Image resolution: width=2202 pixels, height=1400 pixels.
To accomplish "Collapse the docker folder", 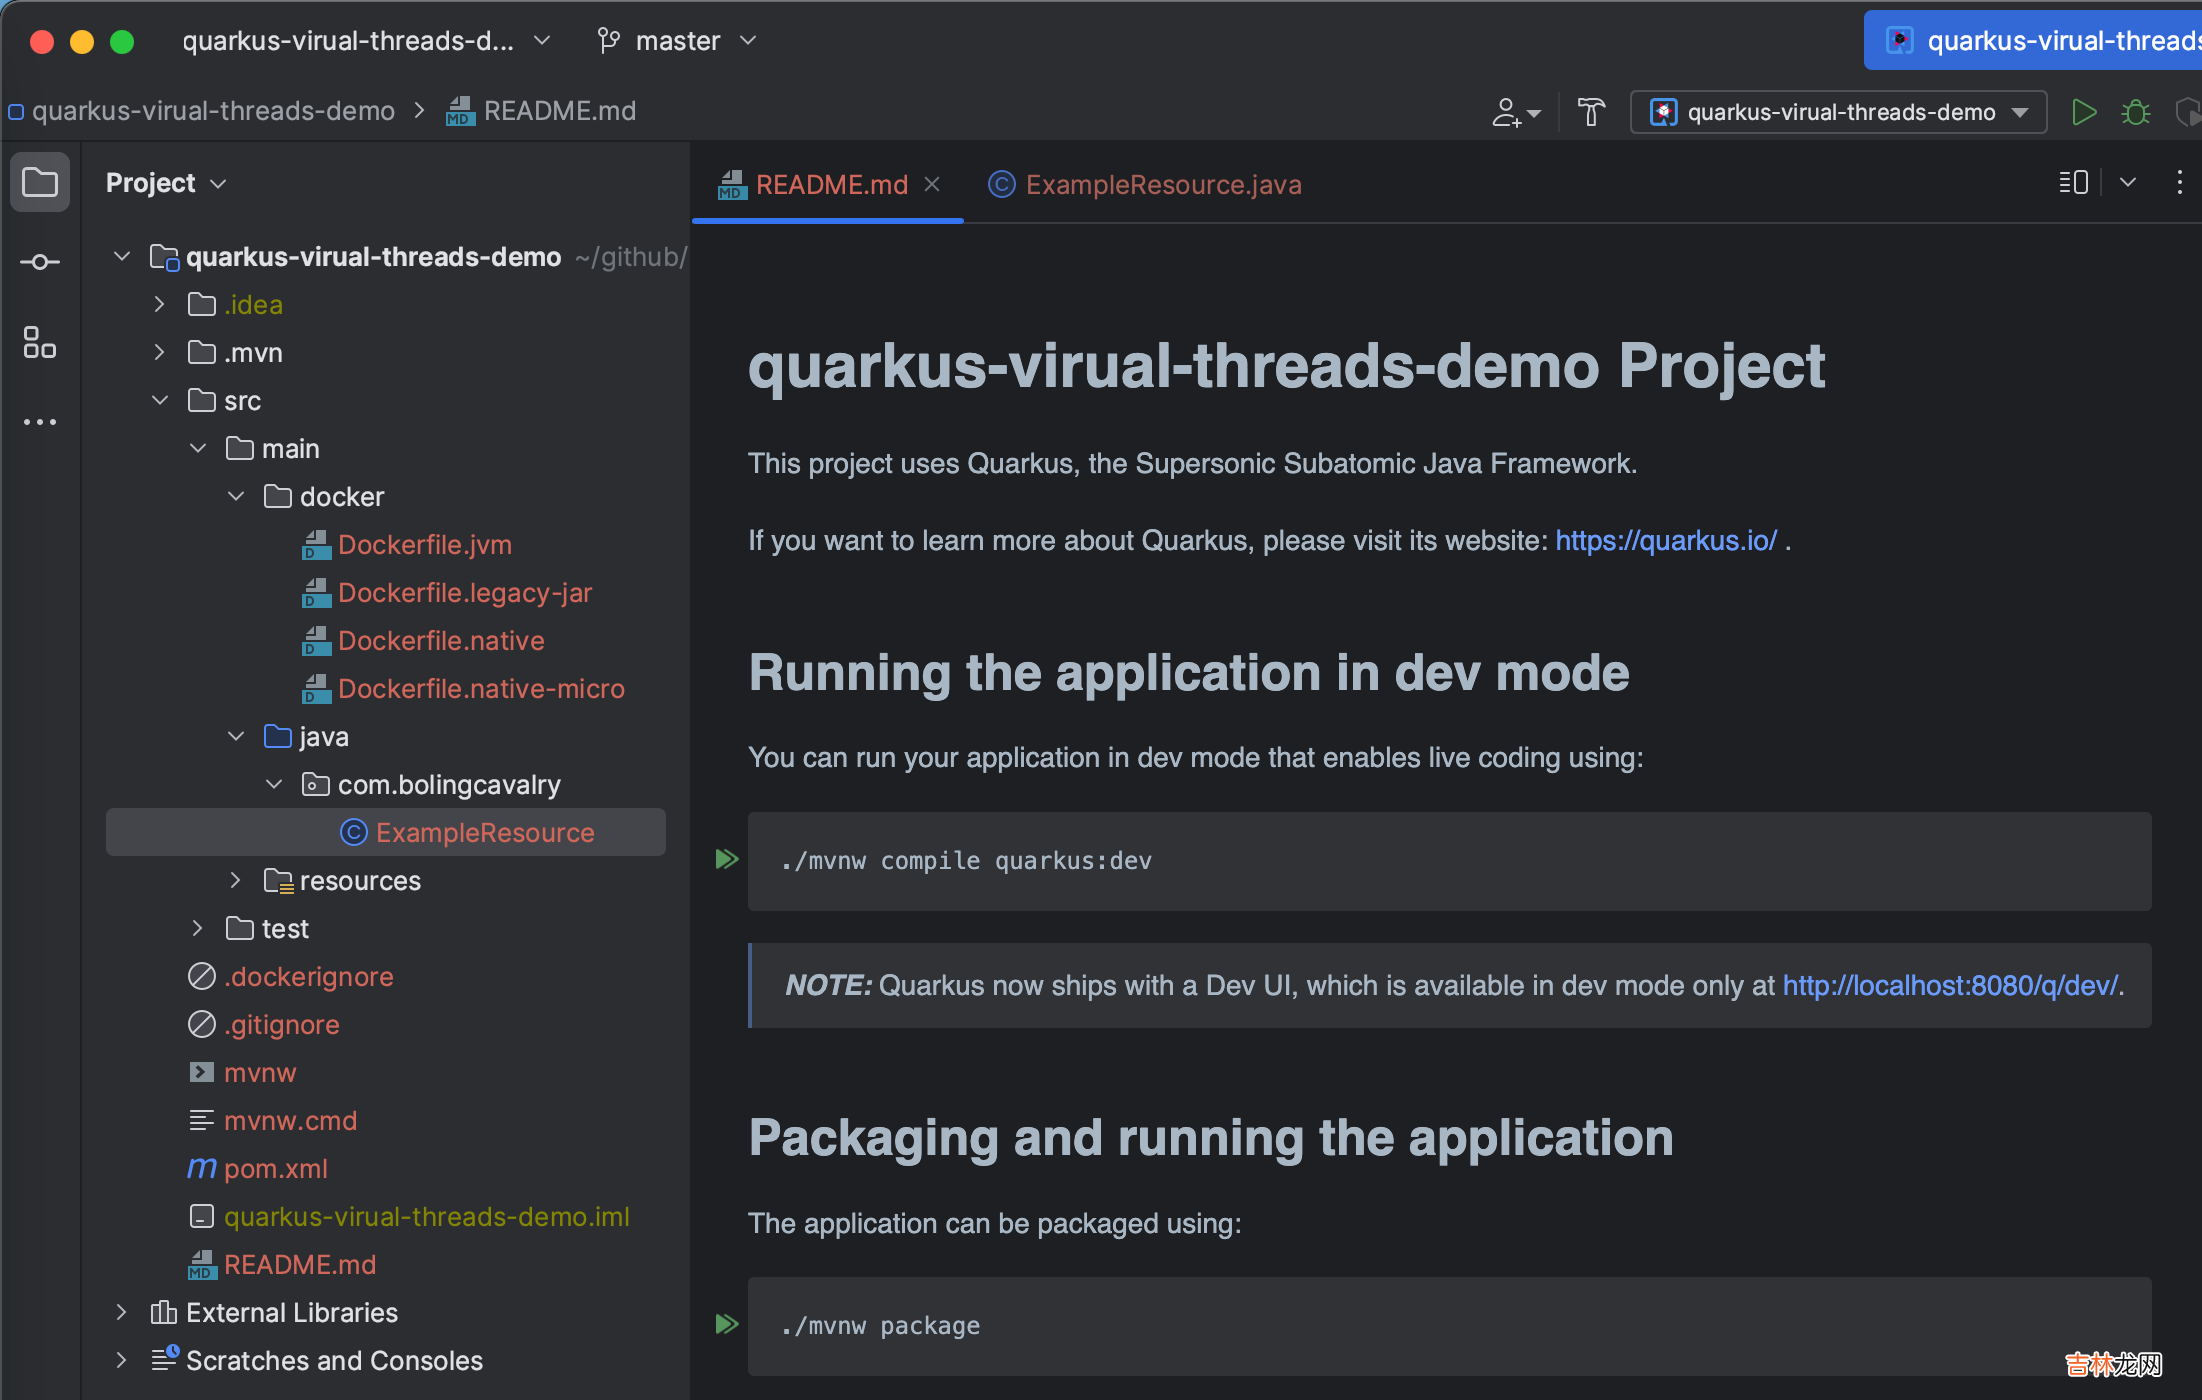I will (236, 496).
